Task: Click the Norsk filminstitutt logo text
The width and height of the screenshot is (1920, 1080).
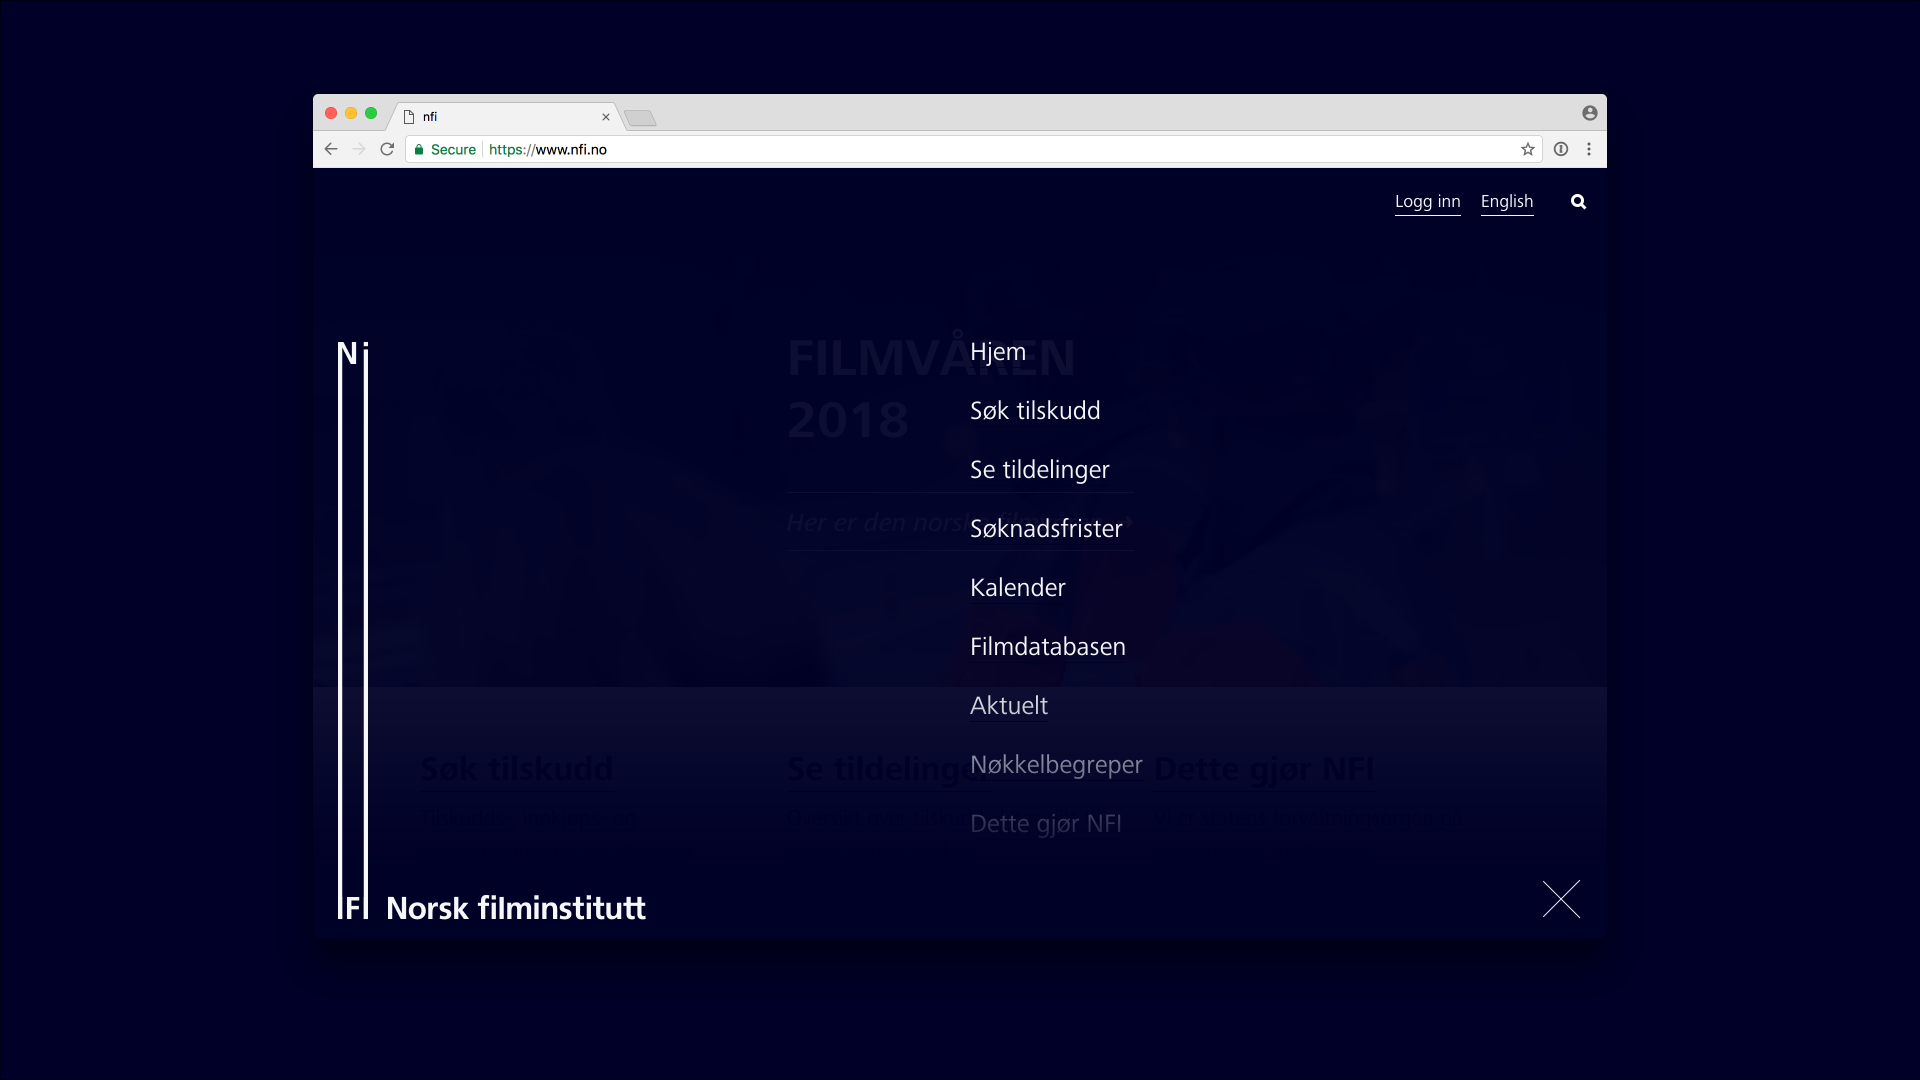Action: click(x=516, y=908)
